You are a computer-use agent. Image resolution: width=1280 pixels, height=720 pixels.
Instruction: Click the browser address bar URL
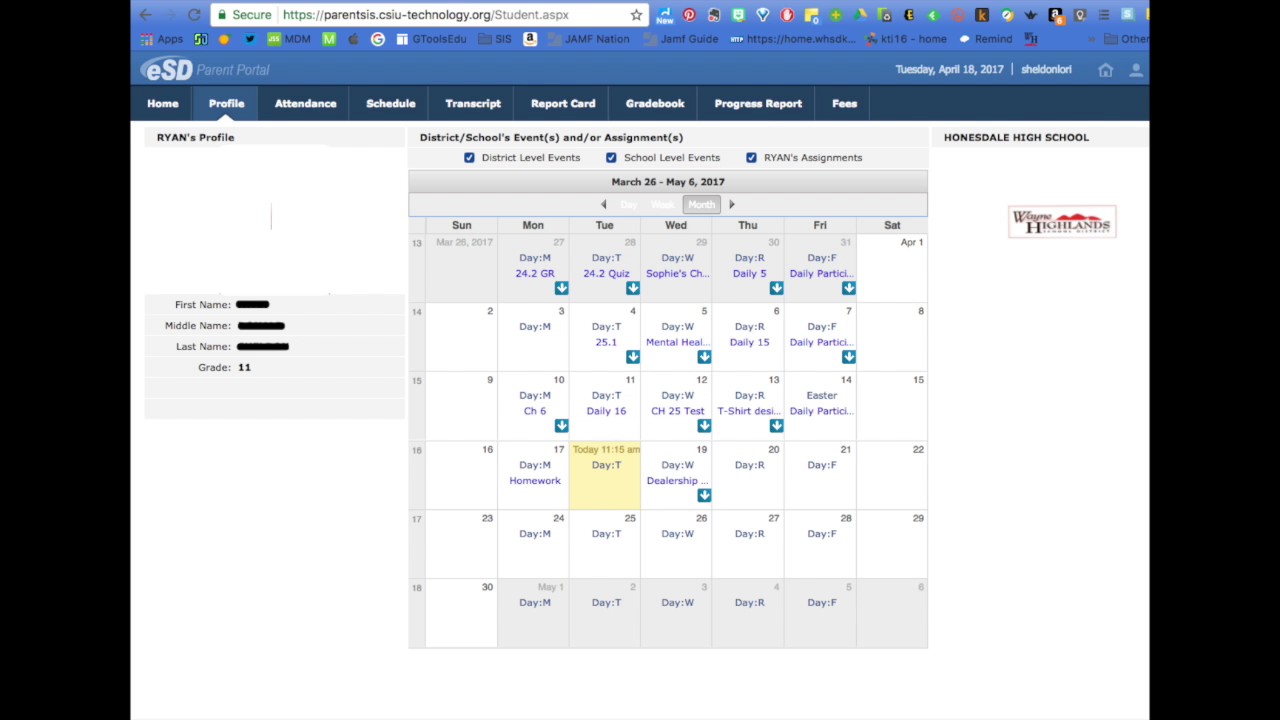click(425, 15)
